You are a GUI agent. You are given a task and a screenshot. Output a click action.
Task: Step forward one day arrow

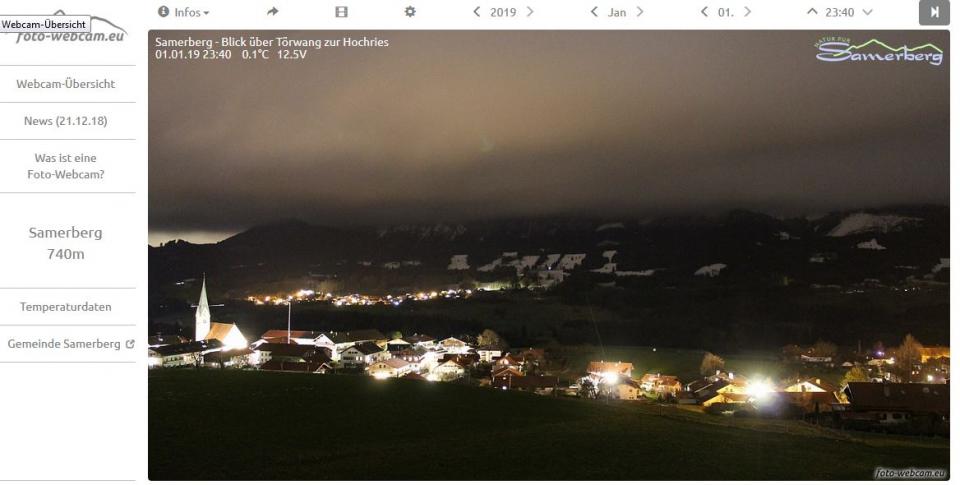pyautogui.click(x=747, y=12)
